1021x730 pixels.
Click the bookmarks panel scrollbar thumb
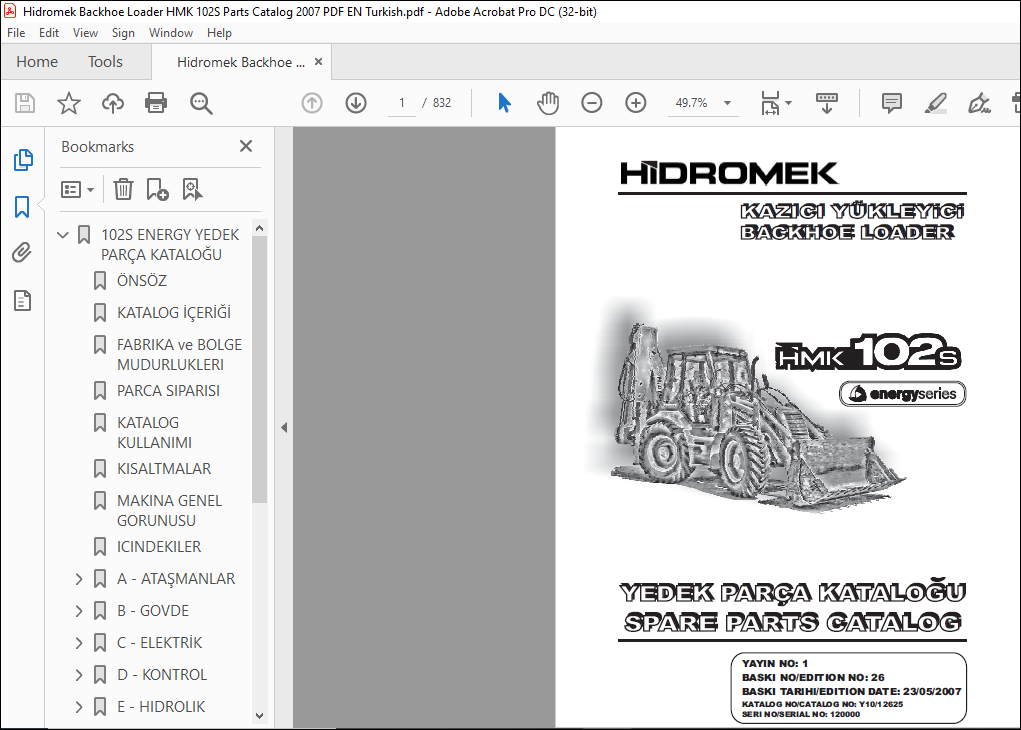[x=259, y=369]
